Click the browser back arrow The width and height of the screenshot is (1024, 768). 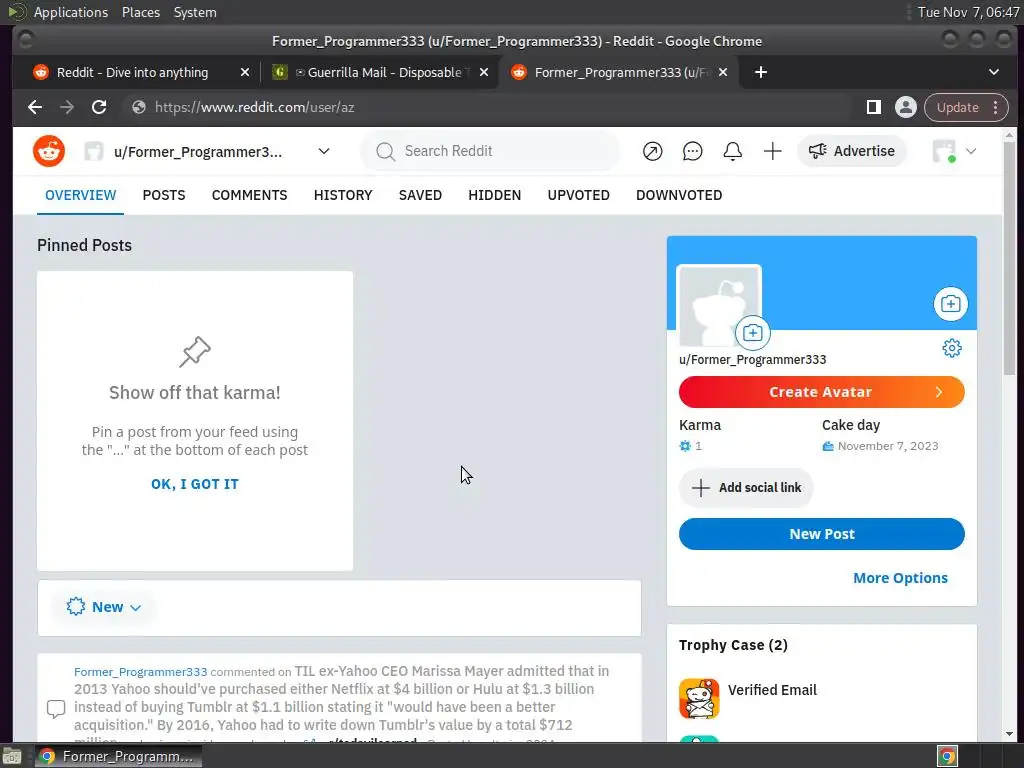tap(35, 107)
